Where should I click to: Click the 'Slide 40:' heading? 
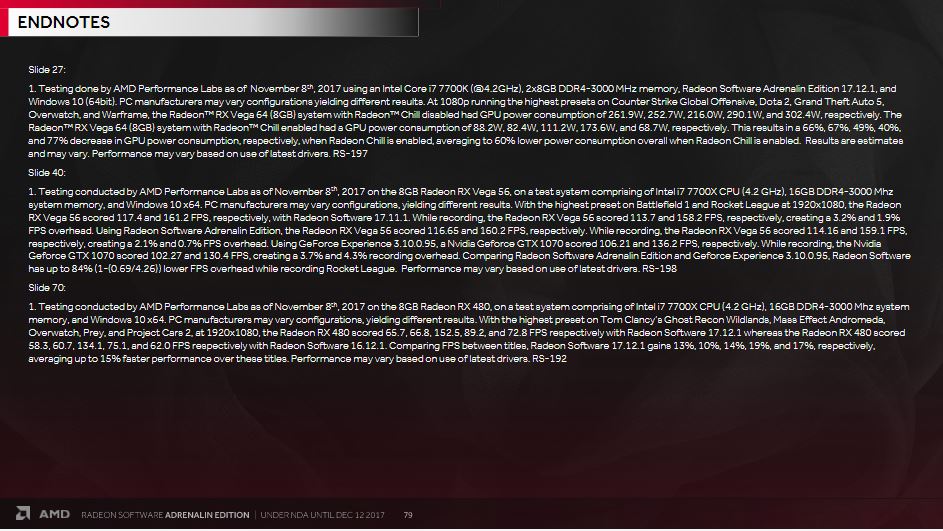(x=47, y=173)
